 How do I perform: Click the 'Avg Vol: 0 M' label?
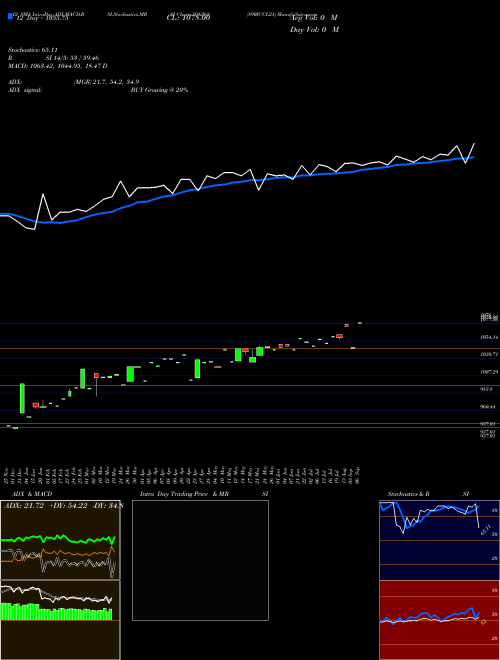314,18
